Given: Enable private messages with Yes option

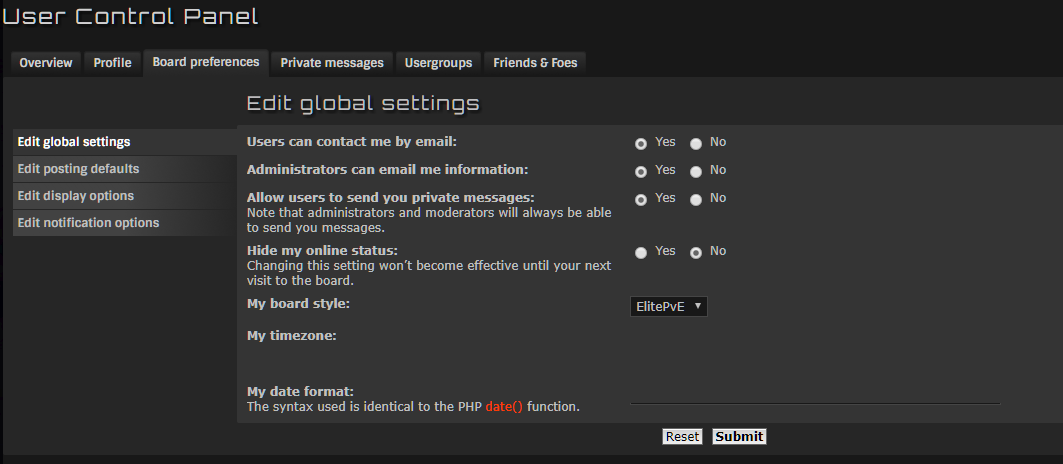Looking at the screenshot, I should pyautogui.click(x=641, y=200).
